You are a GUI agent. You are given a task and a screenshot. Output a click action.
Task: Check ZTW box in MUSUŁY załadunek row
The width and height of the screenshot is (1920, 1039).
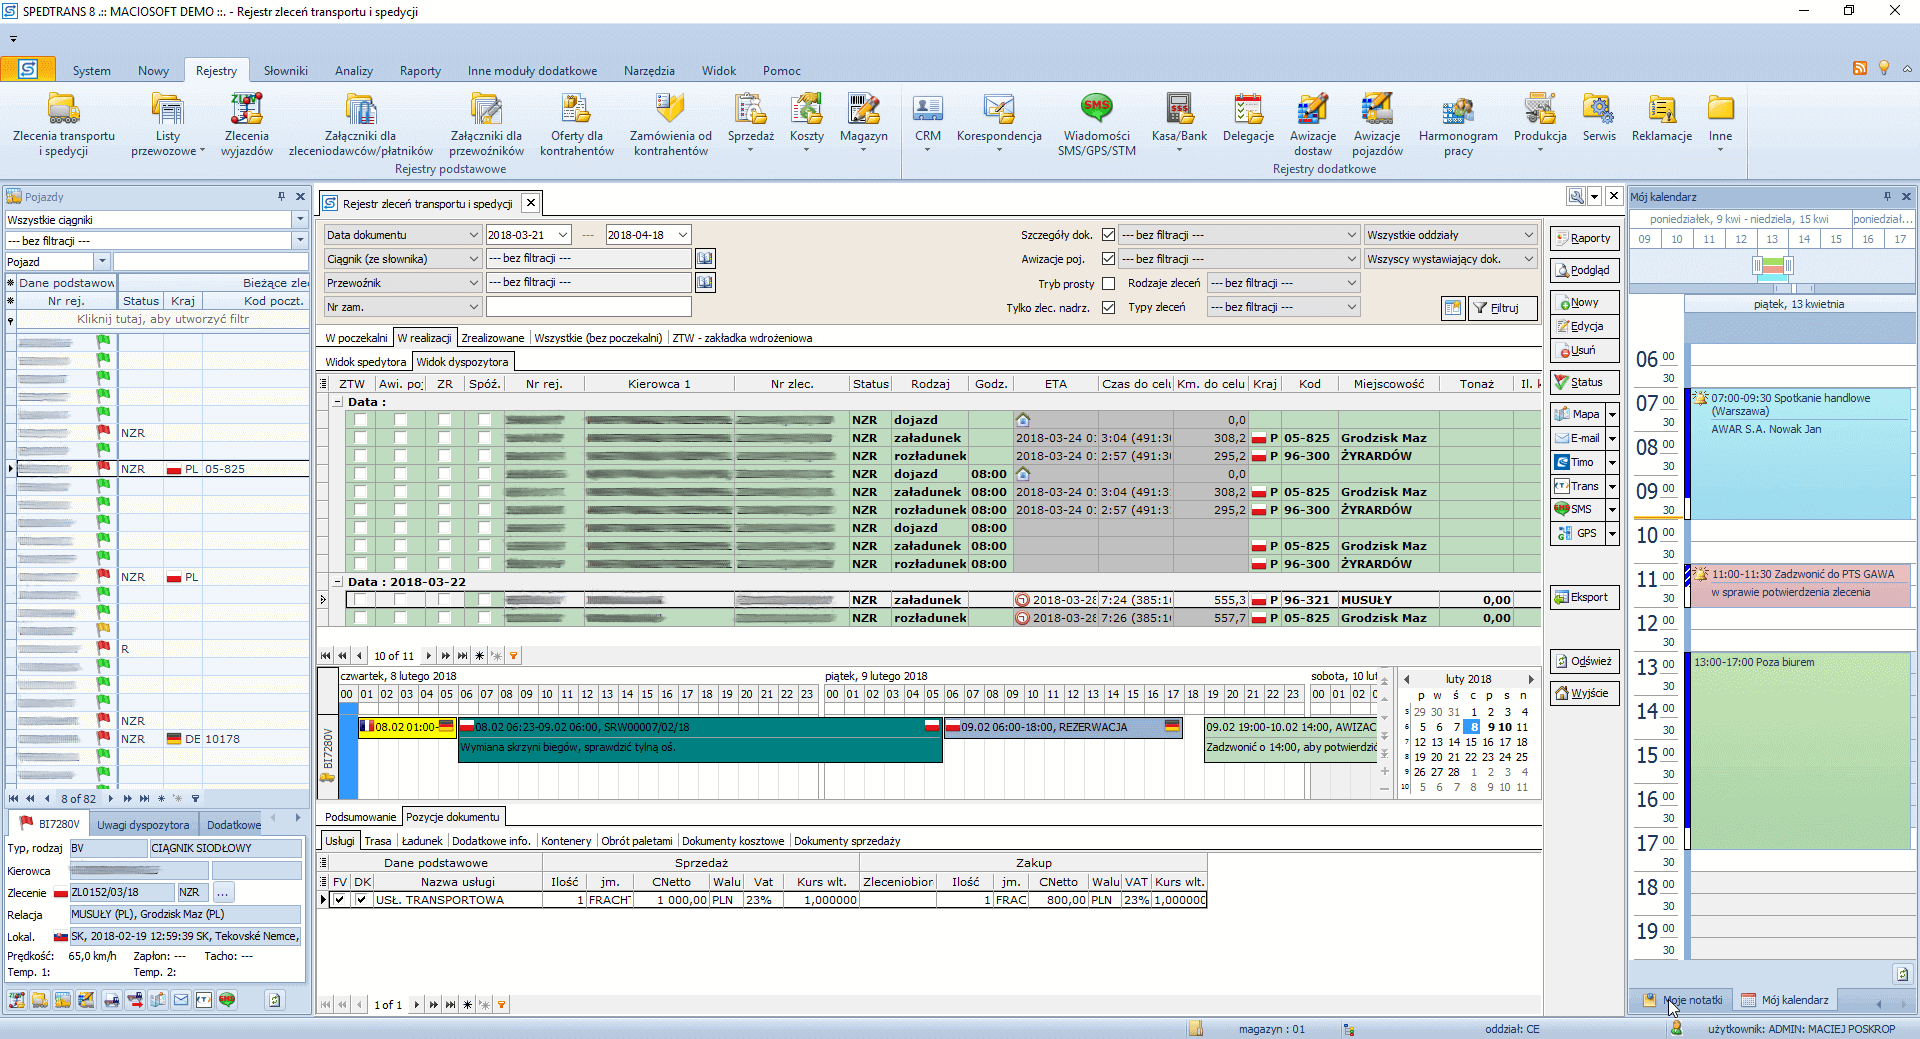360,600
